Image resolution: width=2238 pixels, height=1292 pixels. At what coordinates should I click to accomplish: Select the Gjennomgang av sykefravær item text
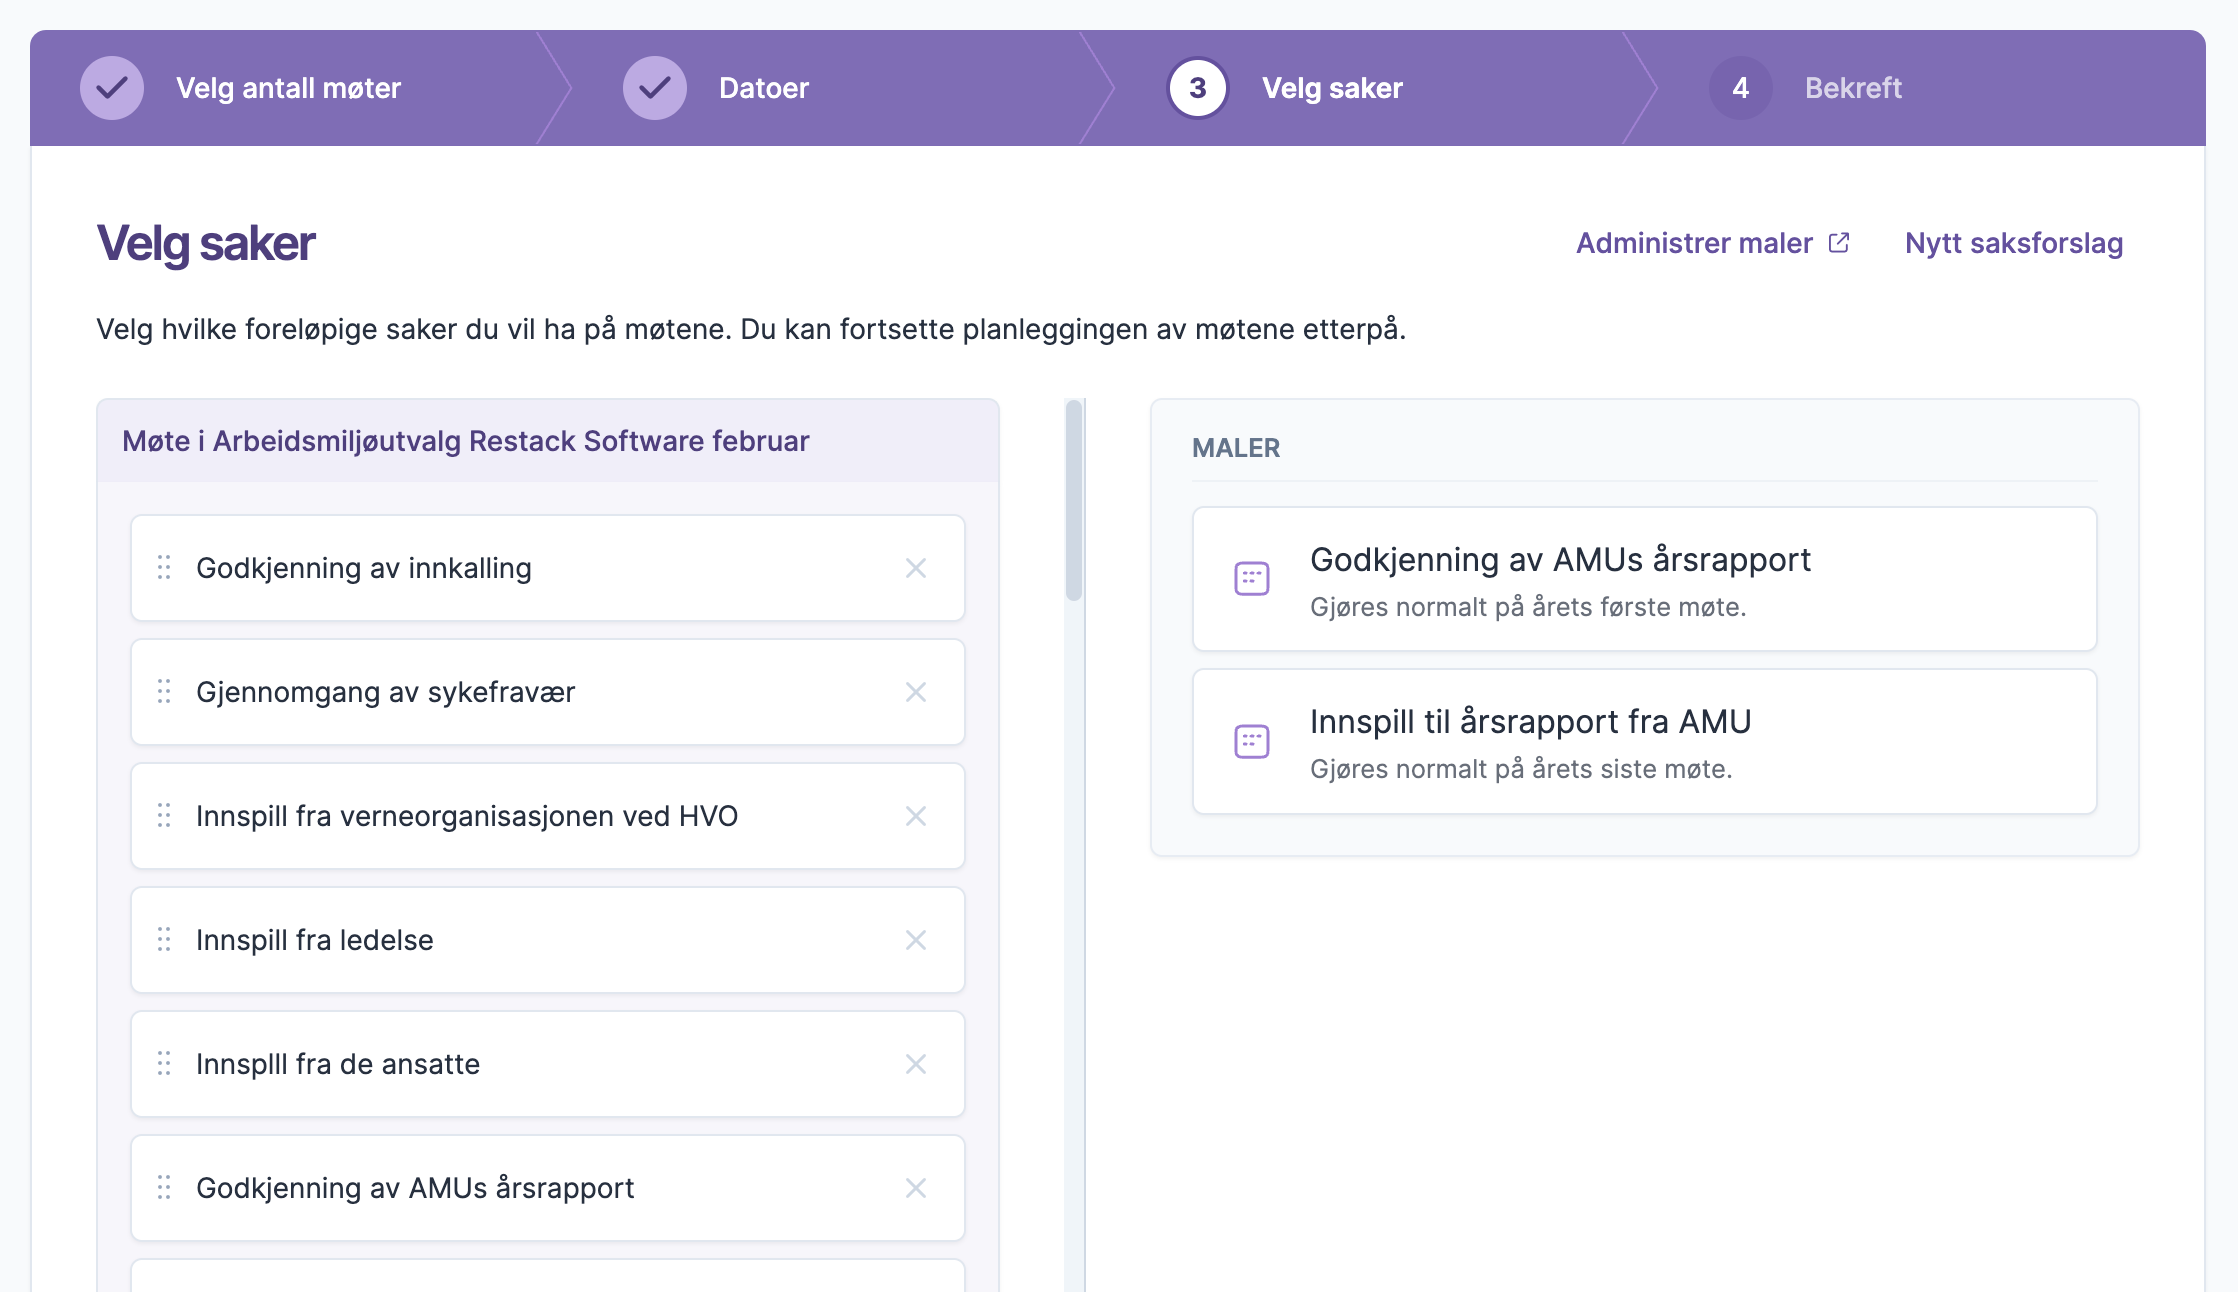click(x=386, y=692)
